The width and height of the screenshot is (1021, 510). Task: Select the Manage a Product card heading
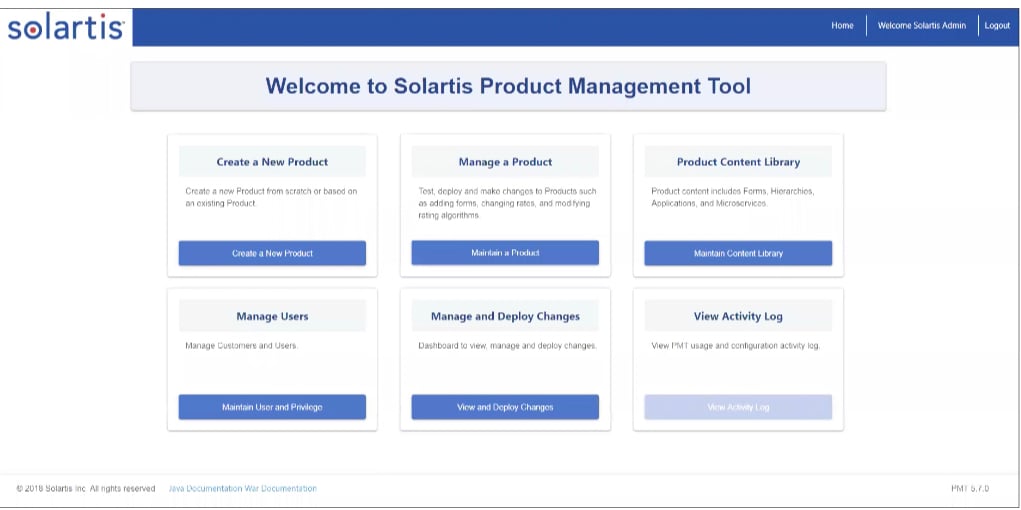pyautogui.click(x=505, y=162)
